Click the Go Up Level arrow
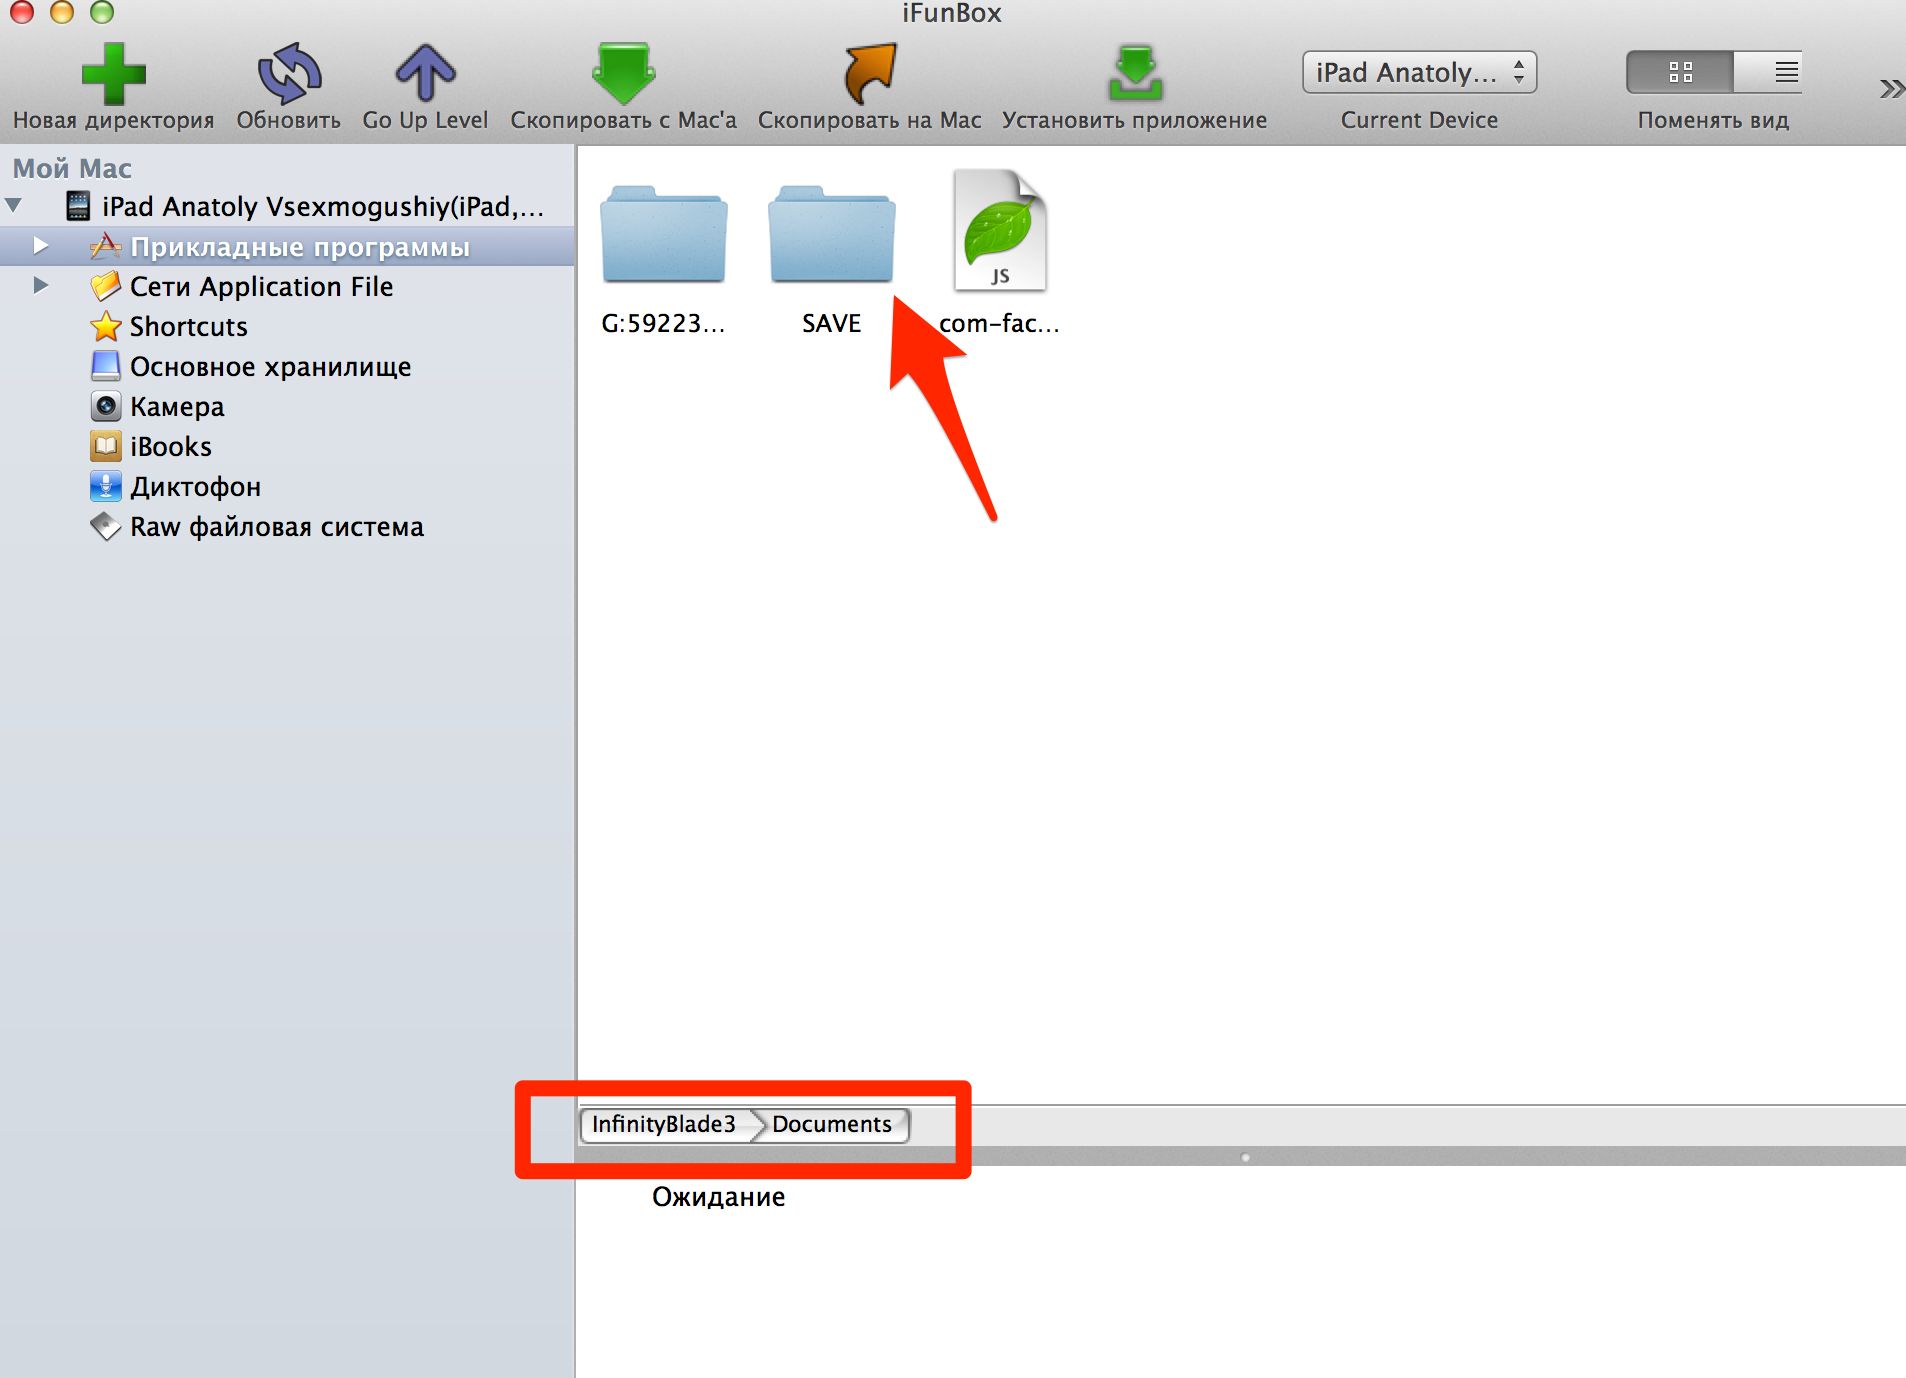This screenshot has width=1906, height=1378. pyautogui.click(x=425, y=73)
